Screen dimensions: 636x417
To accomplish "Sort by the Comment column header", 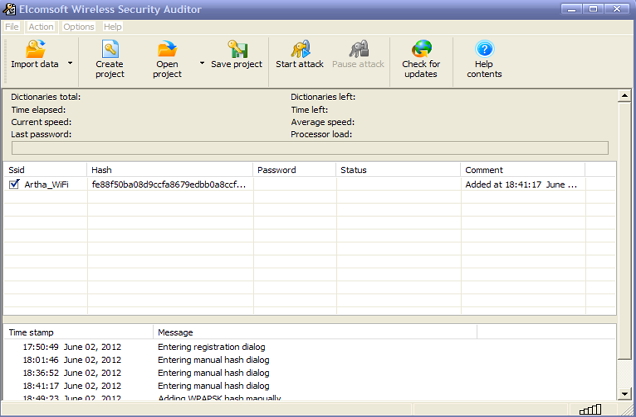I will [522, 170].
